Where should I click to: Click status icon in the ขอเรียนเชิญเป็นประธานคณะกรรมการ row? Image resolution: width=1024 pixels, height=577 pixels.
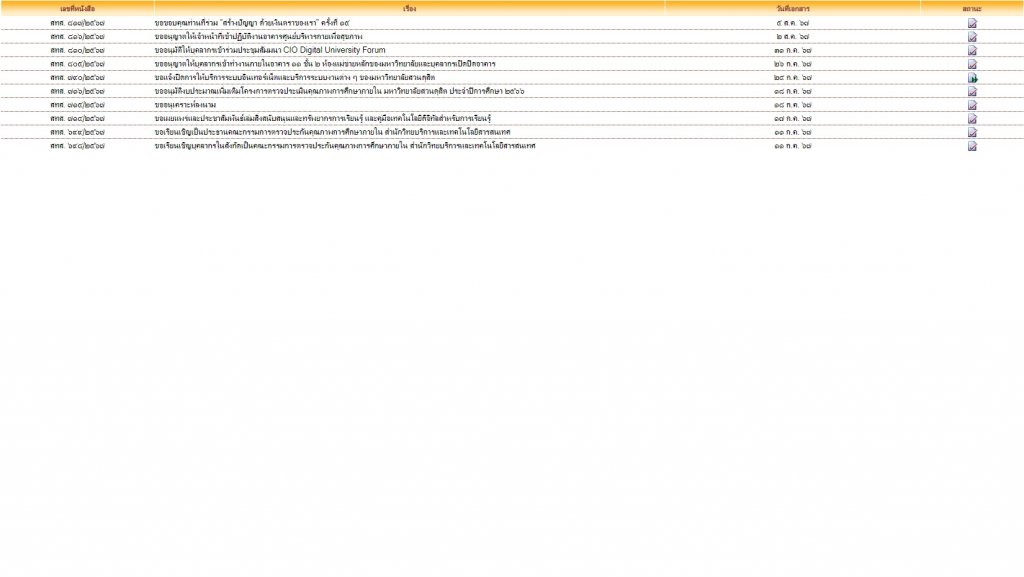tap(972, 132)
